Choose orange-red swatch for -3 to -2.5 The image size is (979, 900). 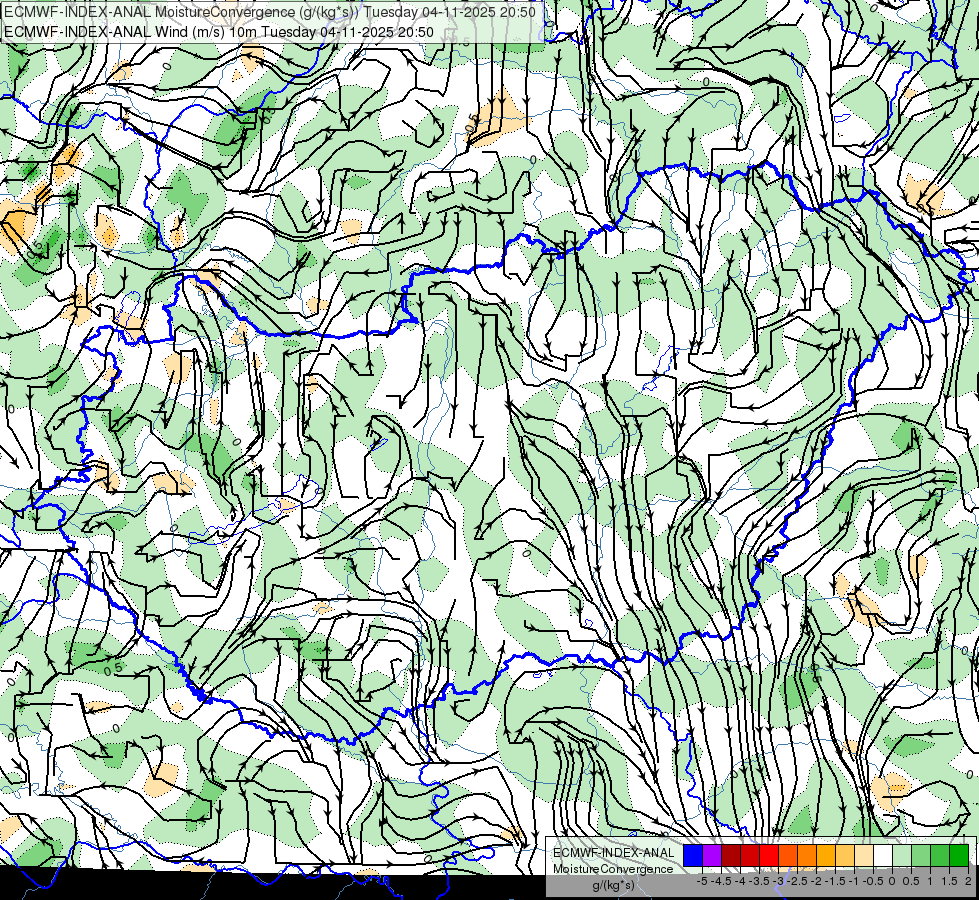(788, 856)
